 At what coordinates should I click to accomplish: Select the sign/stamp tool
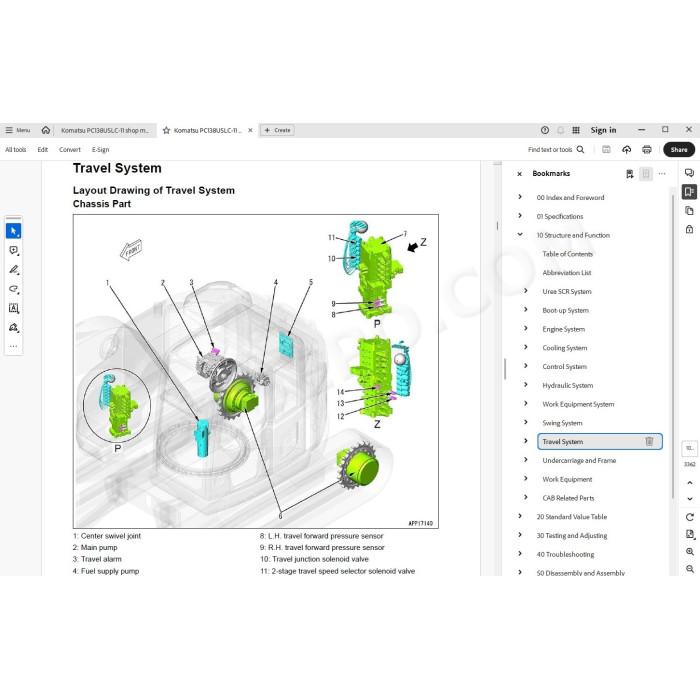13,327
